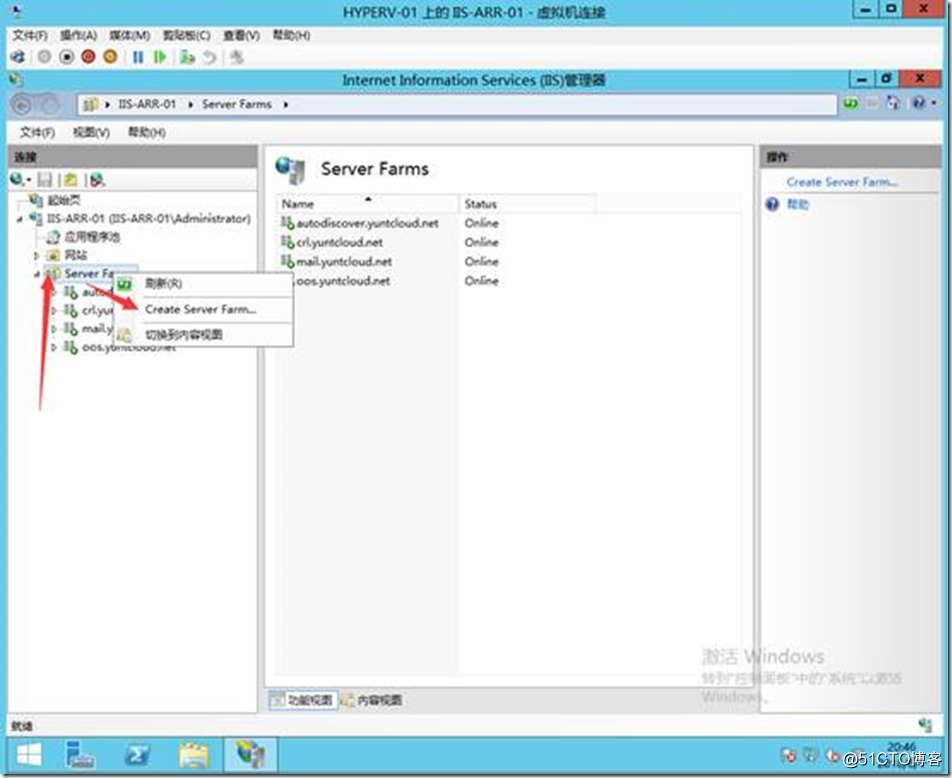952x778 pixels.
Task: Open File Explorer from the taskbar
Action: click(194, 756)
